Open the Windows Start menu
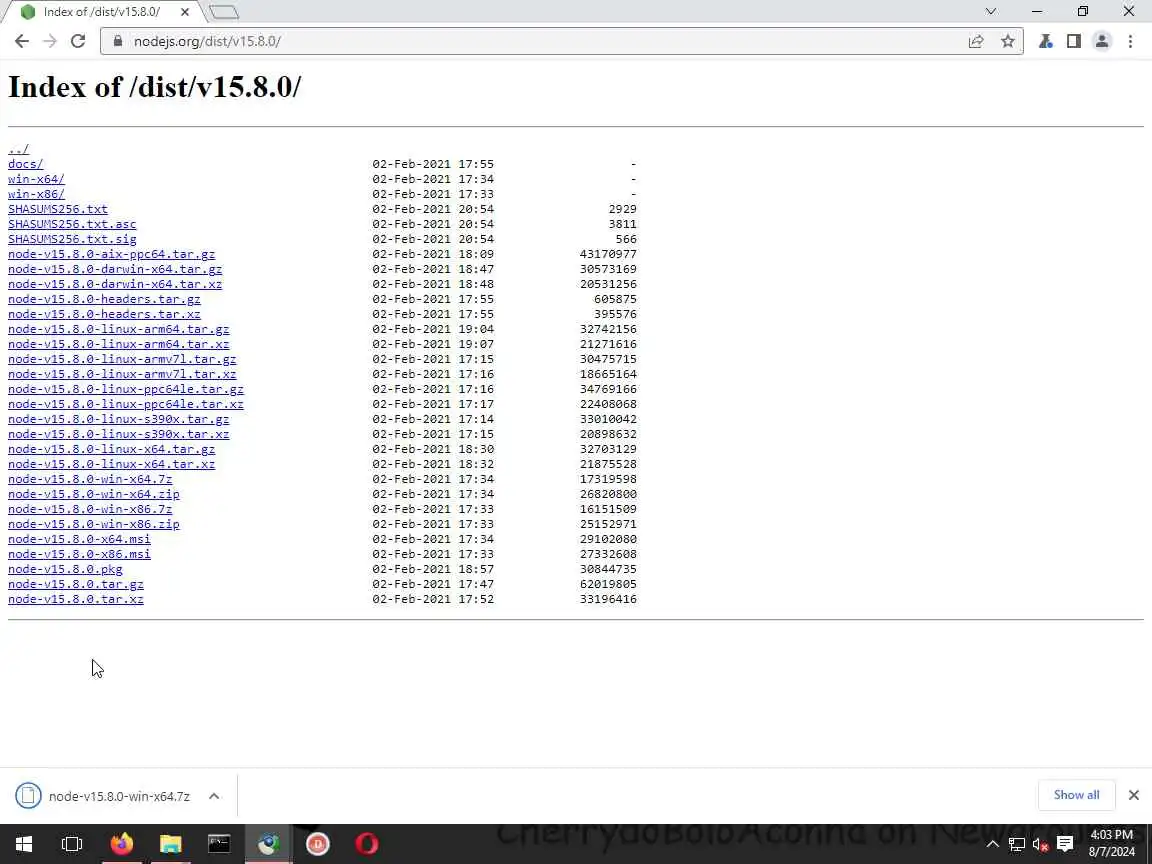 click(x=24, y=843)
